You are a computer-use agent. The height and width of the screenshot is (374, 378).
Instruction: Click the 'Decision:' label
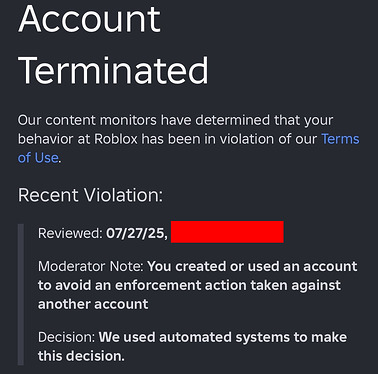(x=67, y=337)
